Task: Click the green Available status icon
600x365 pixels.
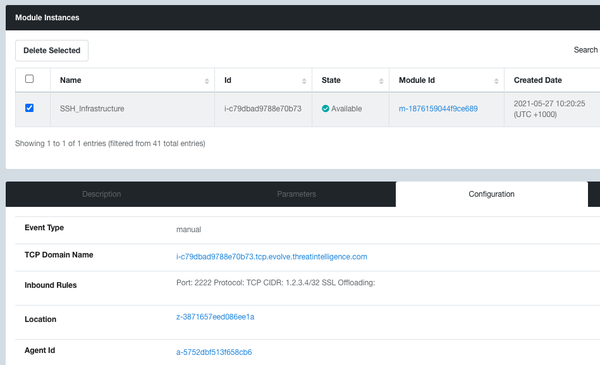Action: point(325,109)
